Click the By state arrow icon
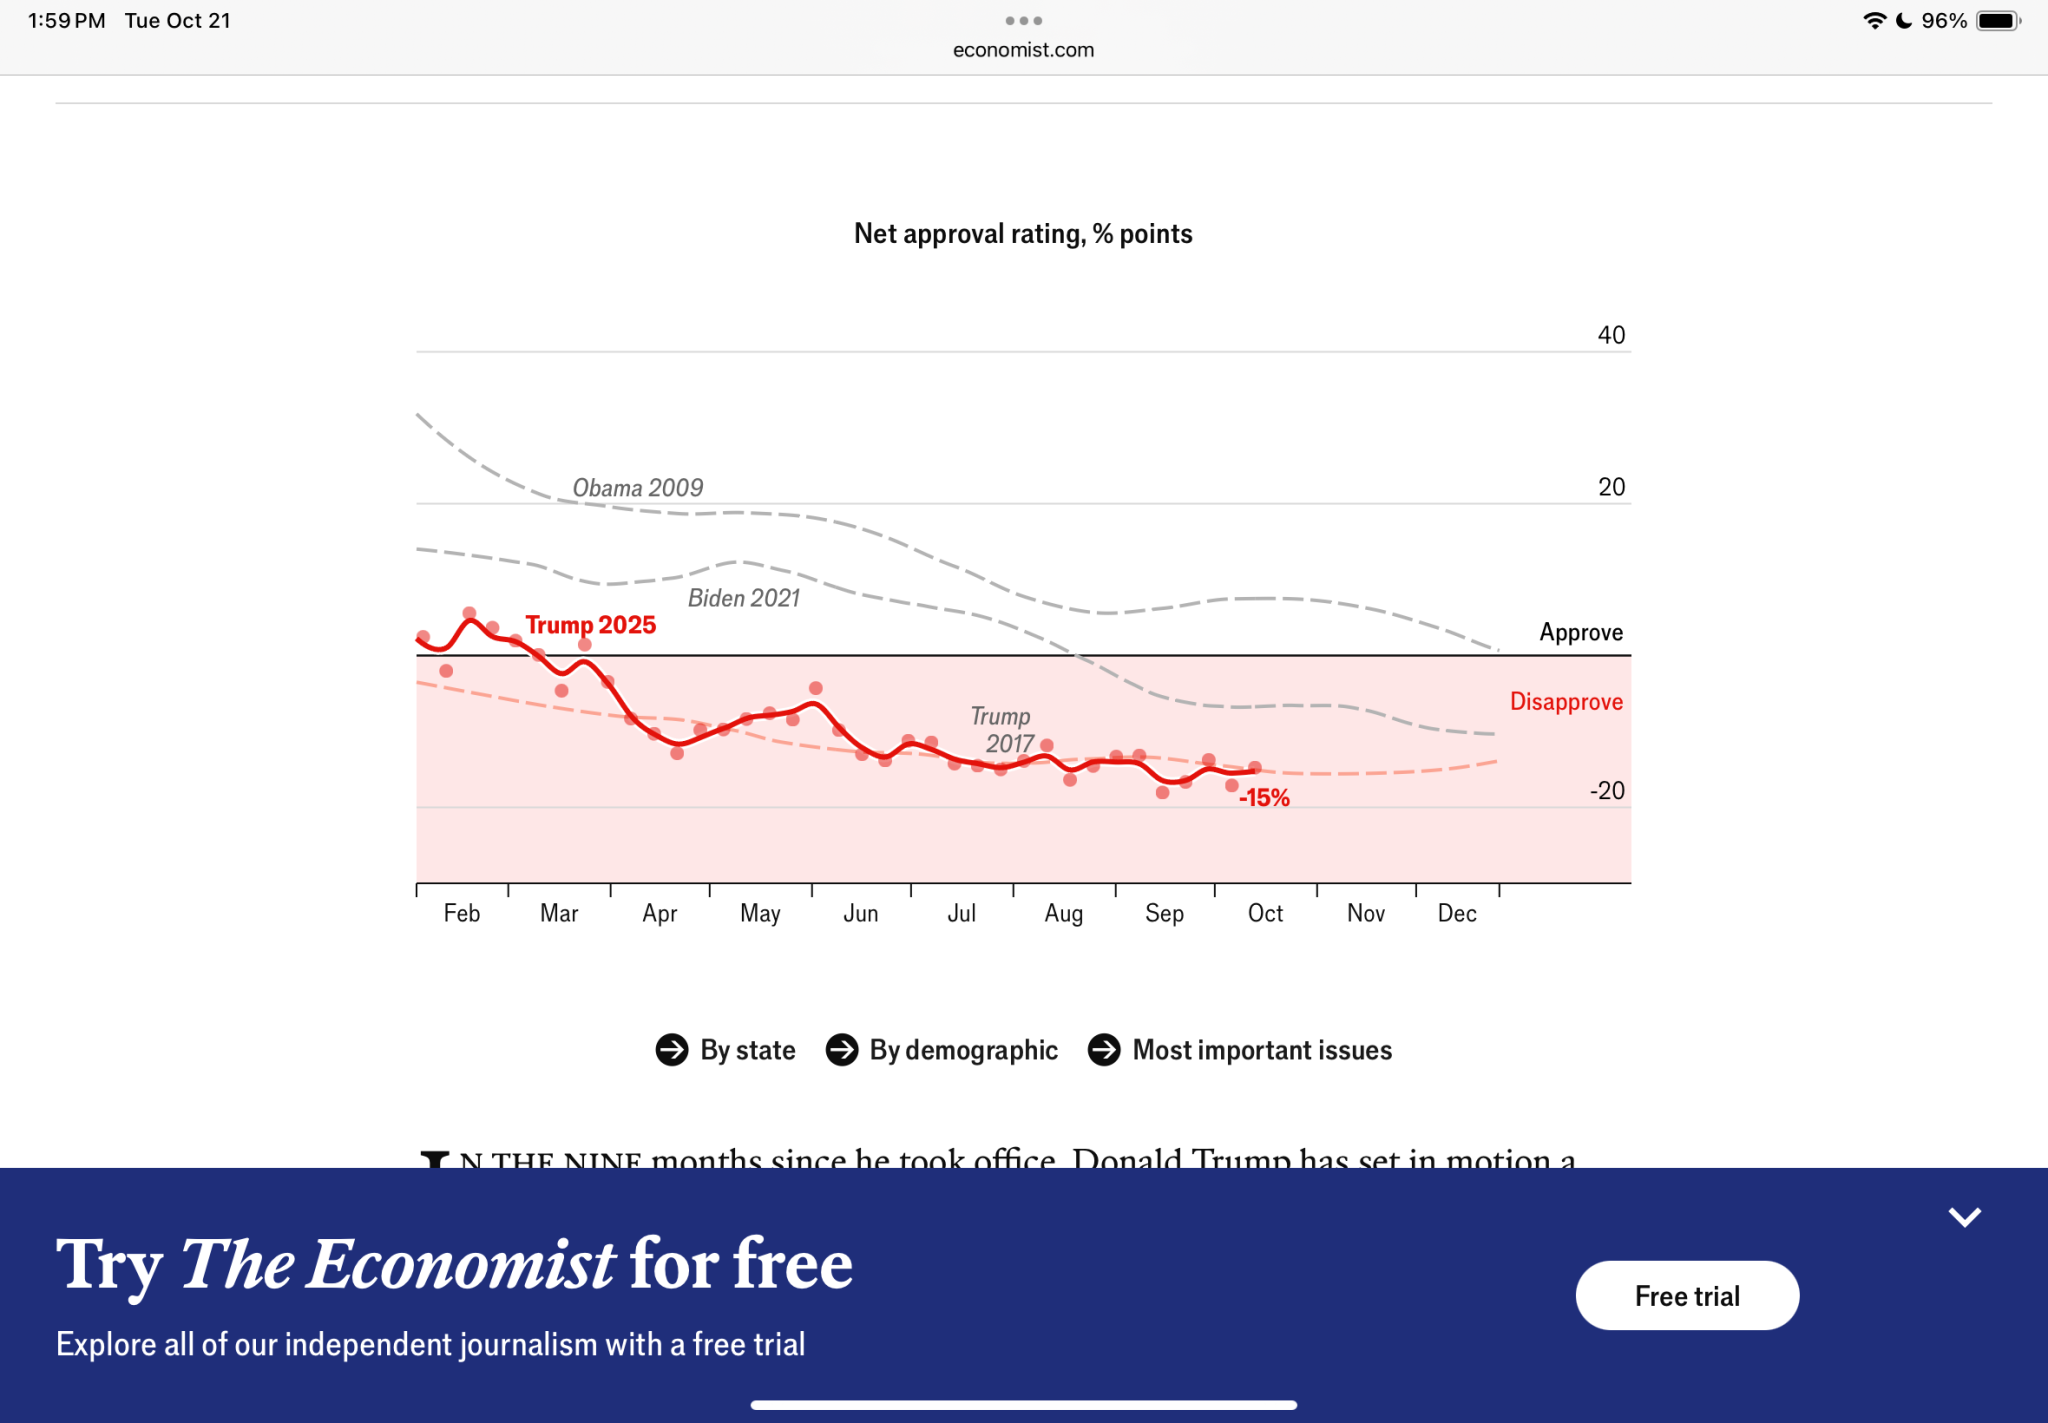The image size is (2048, 1423). 672,1050
